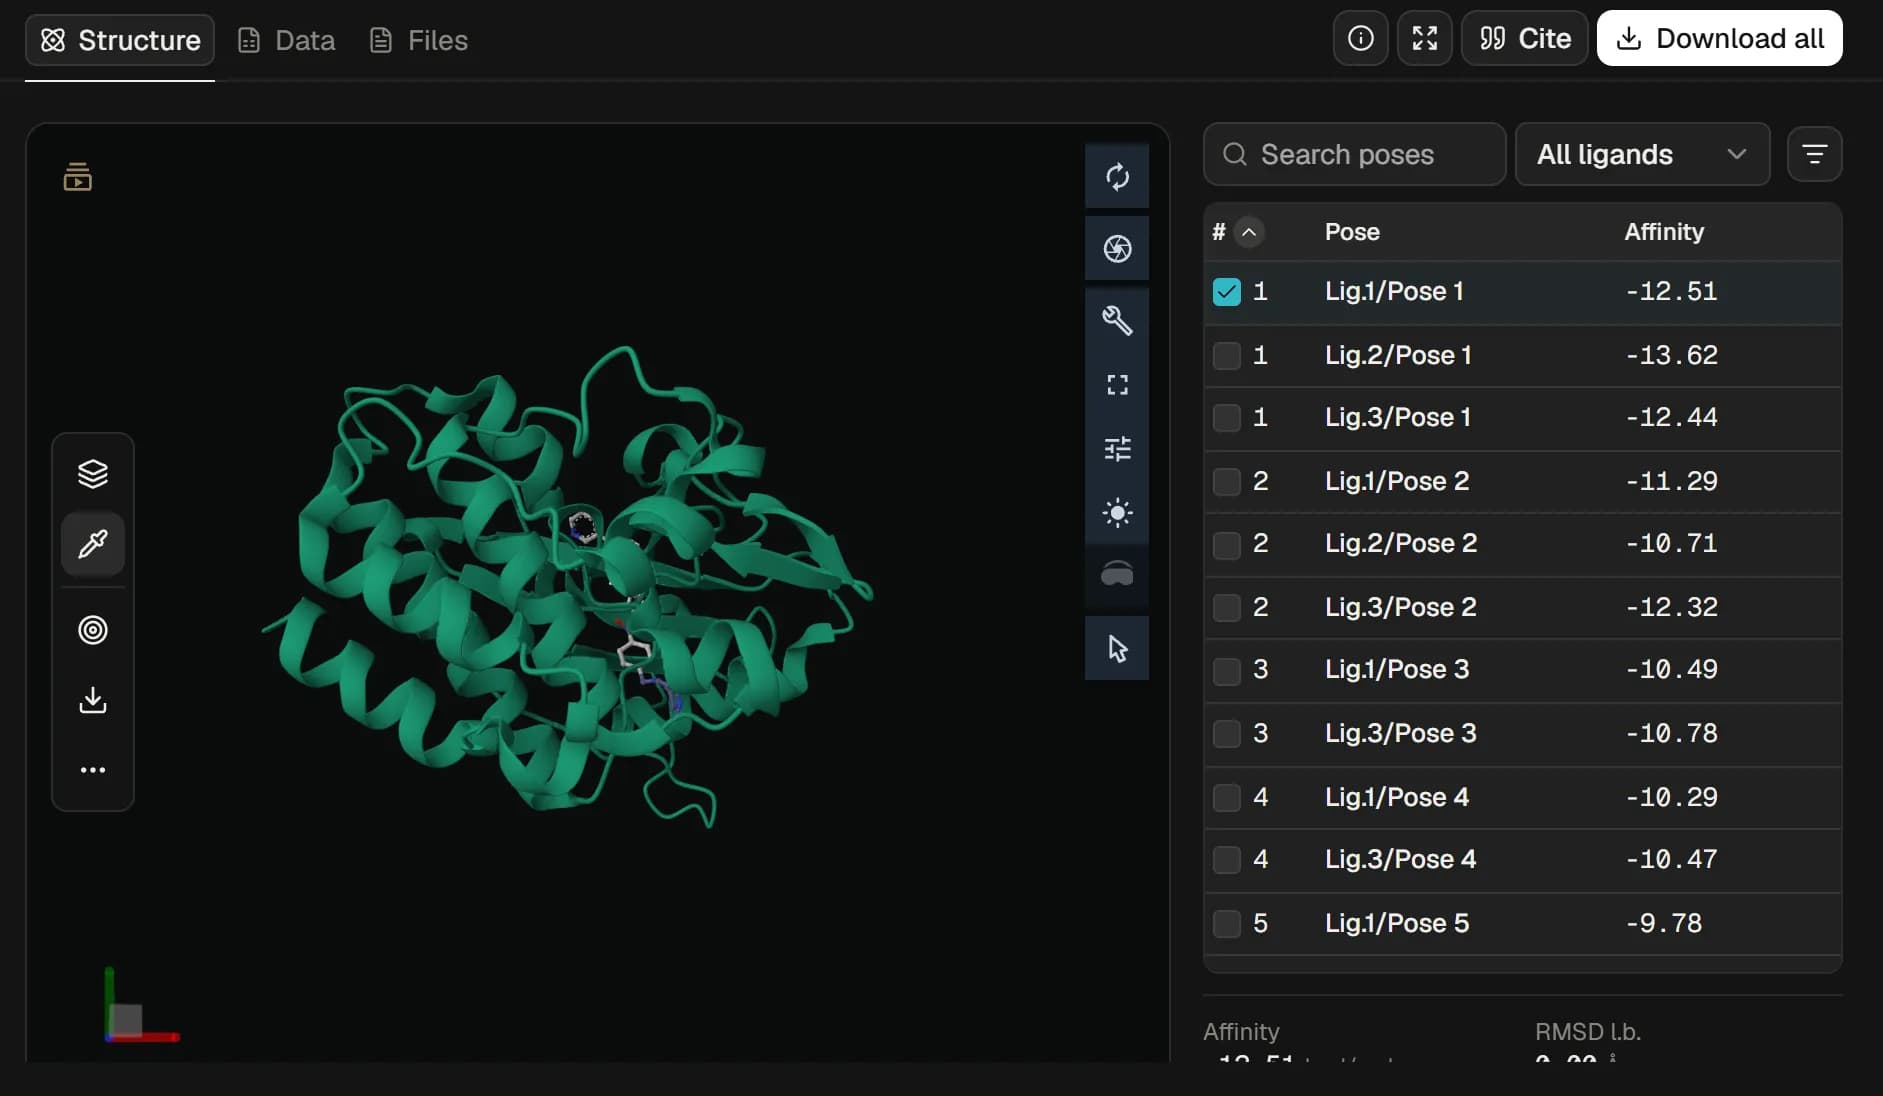Image resolution: width=1883 pixels, height=1096 pixels.
Task: Switch to the Data tab
Action: pos(286,40)
